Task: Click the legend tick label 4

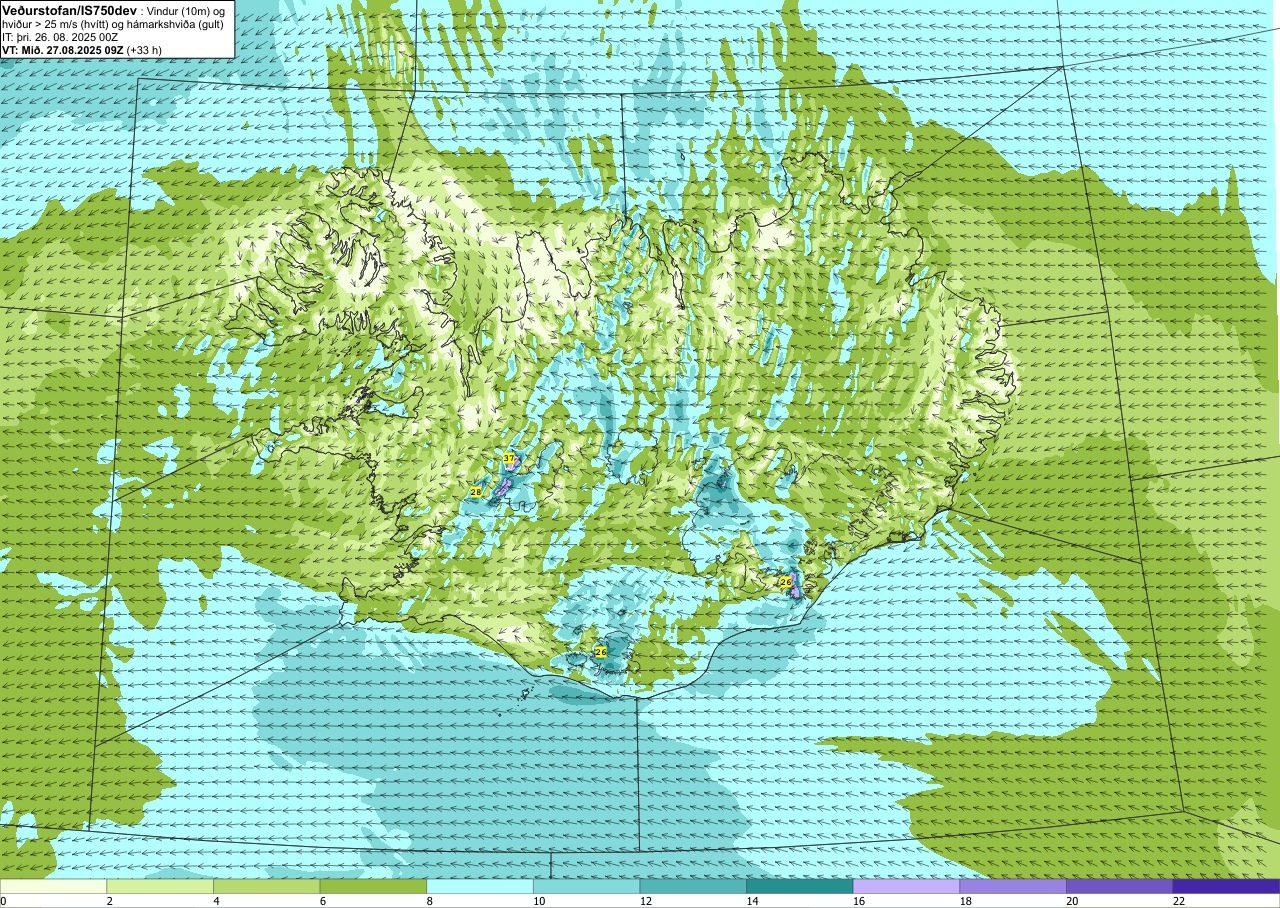Action: pyautogui.click(x=216, y=901)
